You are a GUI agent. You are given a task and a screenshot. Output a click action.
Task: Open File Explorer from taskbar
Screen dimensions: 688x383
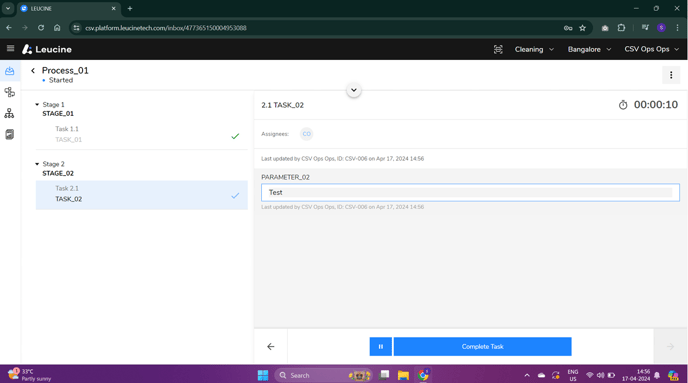coord(403,375)
